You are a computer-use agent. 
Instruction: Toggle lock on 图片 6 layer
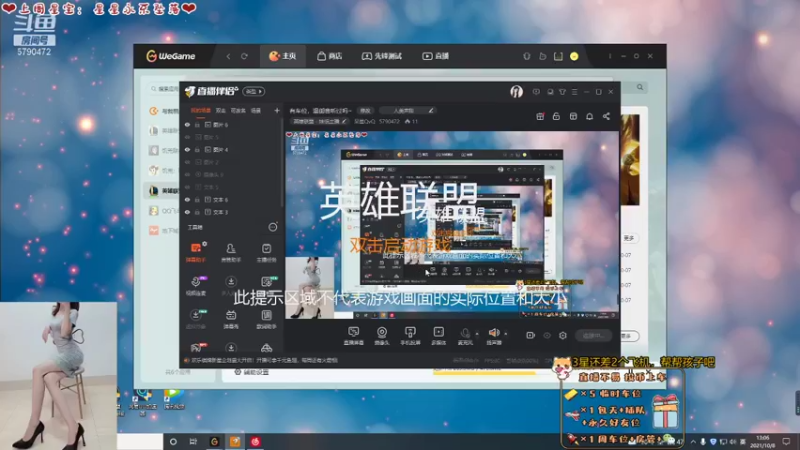tap(197, 124)
